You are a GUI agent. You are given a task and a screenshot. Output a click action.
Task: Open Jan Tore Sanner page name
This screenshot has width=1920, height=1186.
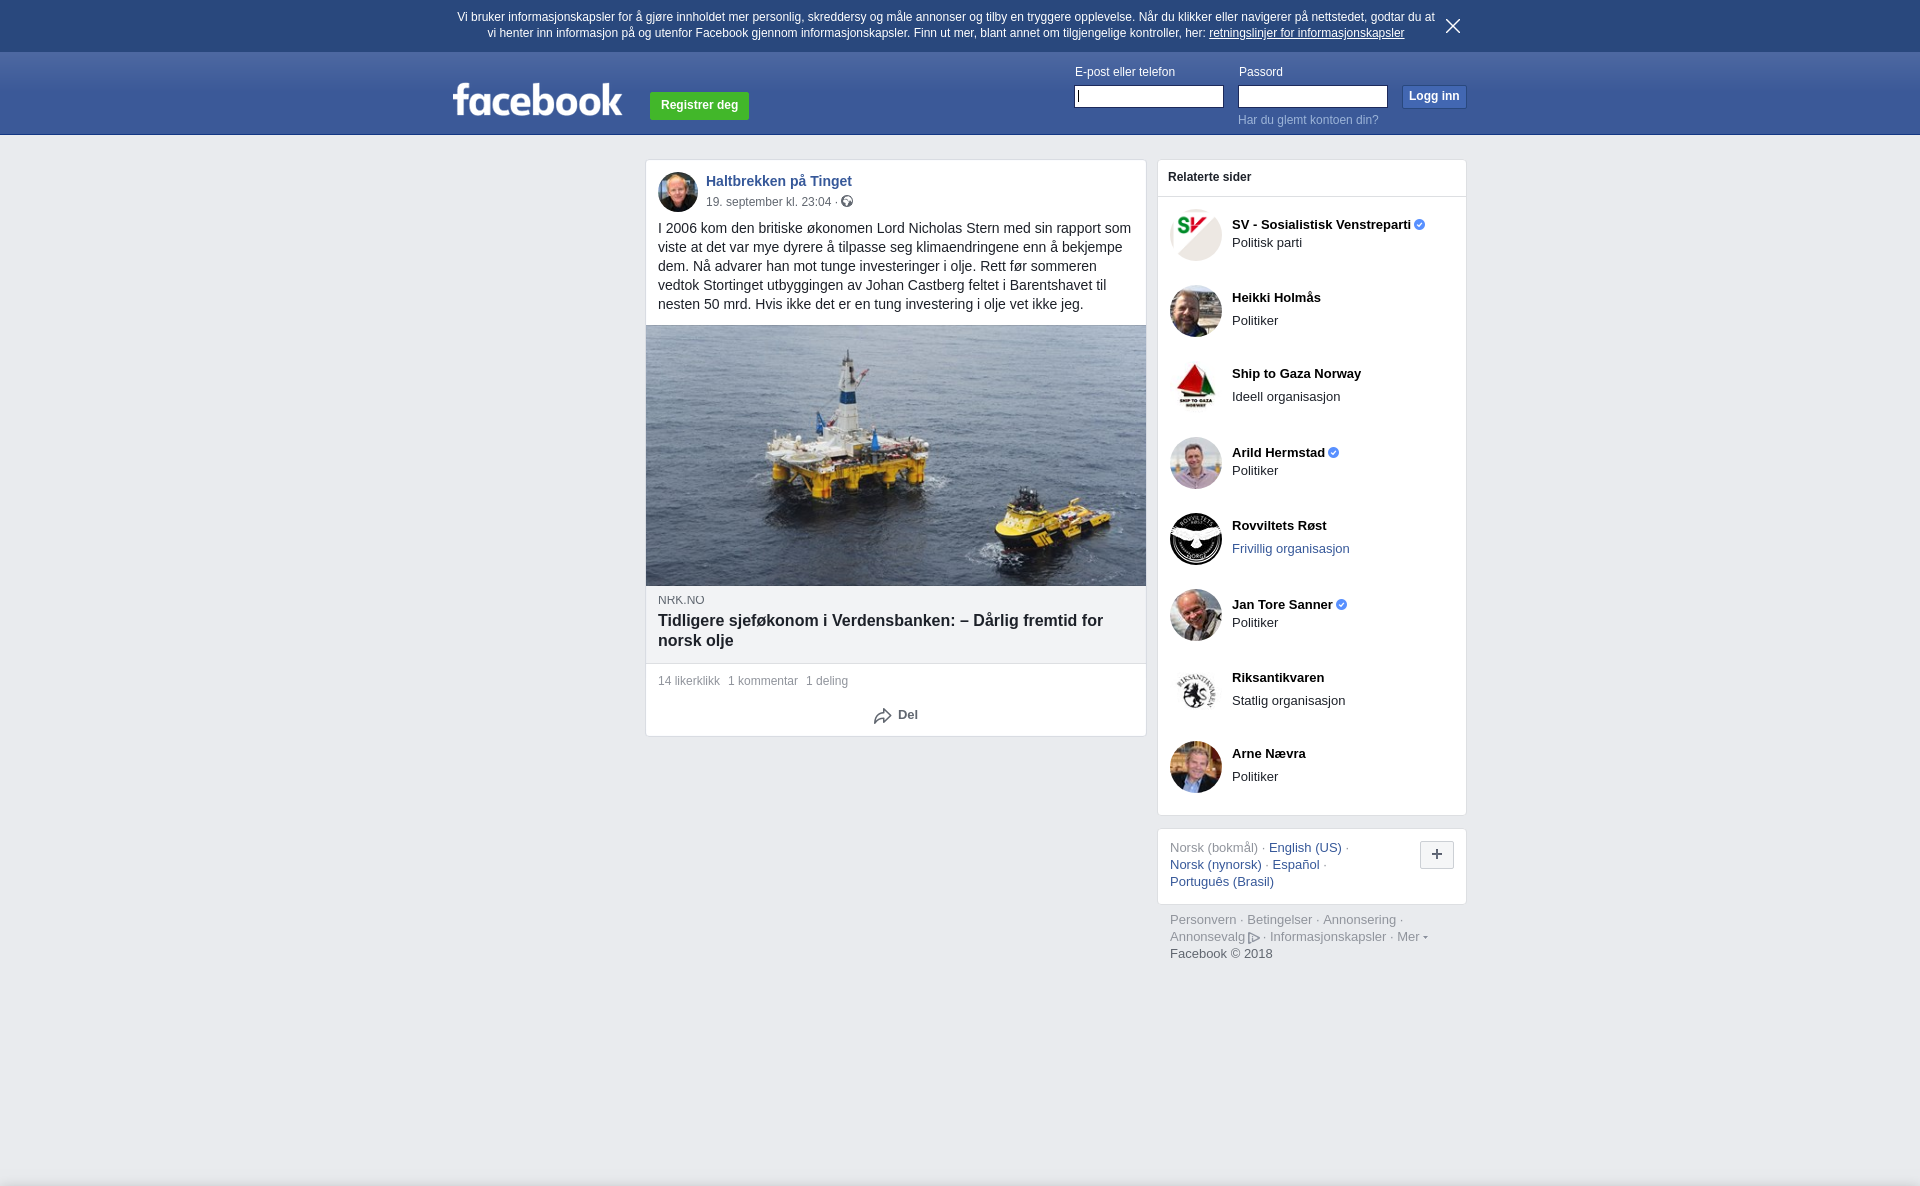1282,605
